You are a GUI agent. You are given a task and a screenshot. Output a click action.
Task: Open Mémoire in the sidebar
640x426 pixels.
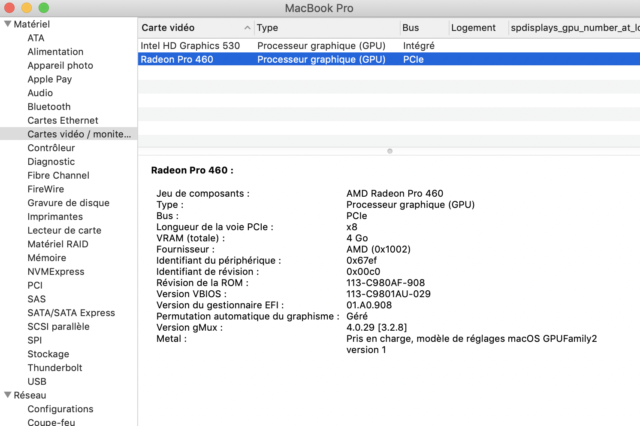47,258
